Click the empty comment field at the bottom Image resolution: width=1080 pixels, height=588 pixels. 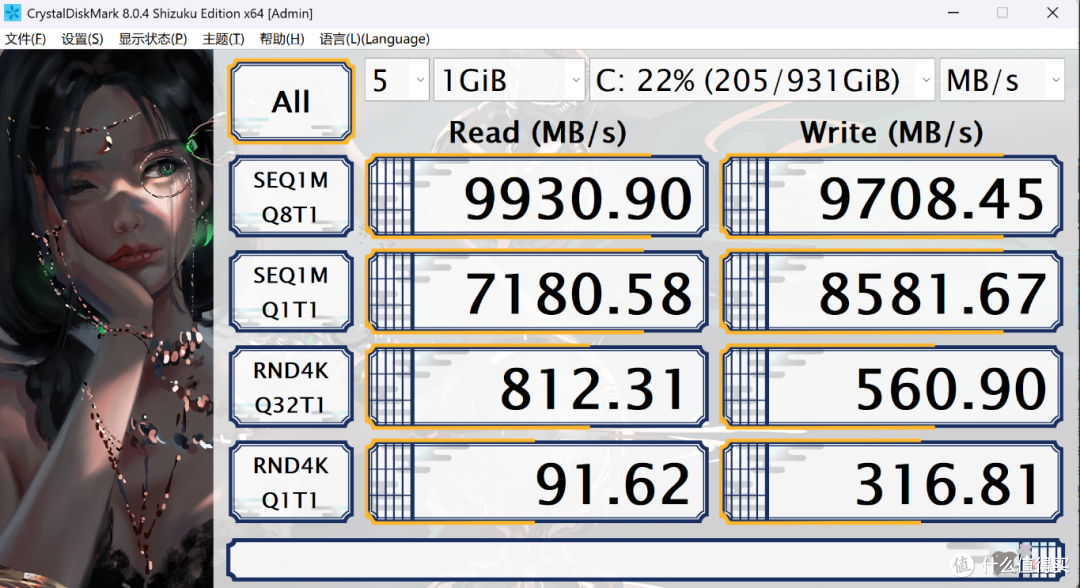click(x=645, y=560)
